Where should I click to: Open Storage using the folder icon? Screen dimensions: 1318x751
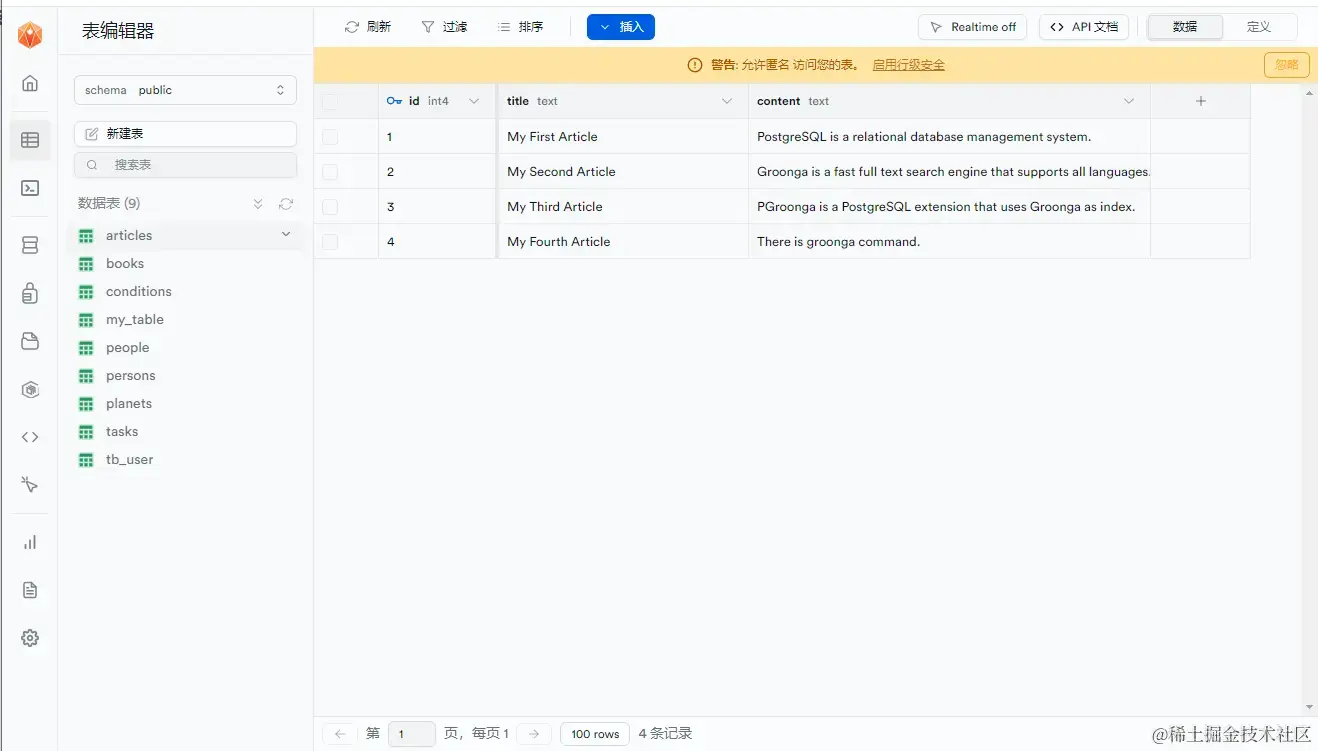point(30,341)
